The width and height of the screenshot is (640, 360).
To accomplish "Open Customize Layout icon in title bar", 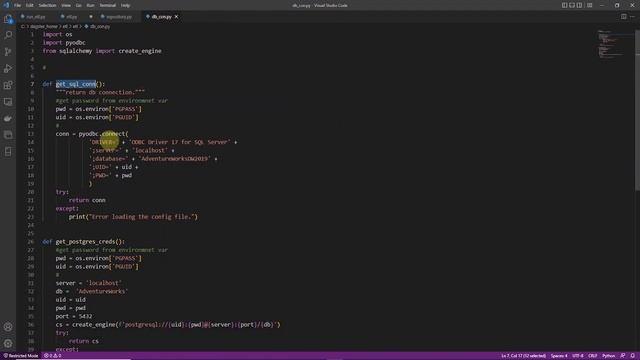I will (590, 5).
